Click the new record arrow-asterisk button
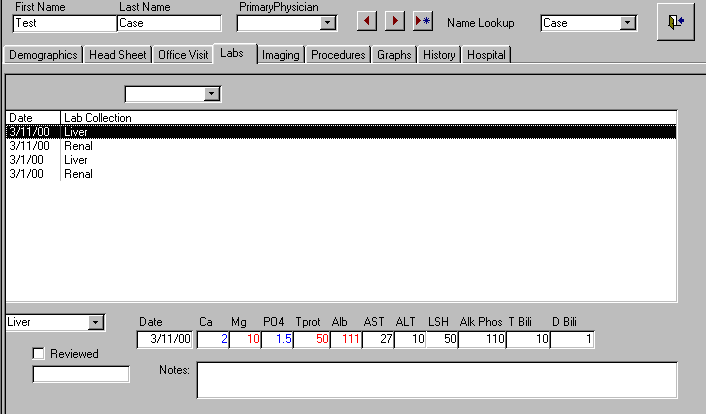 tap(422, 22)
